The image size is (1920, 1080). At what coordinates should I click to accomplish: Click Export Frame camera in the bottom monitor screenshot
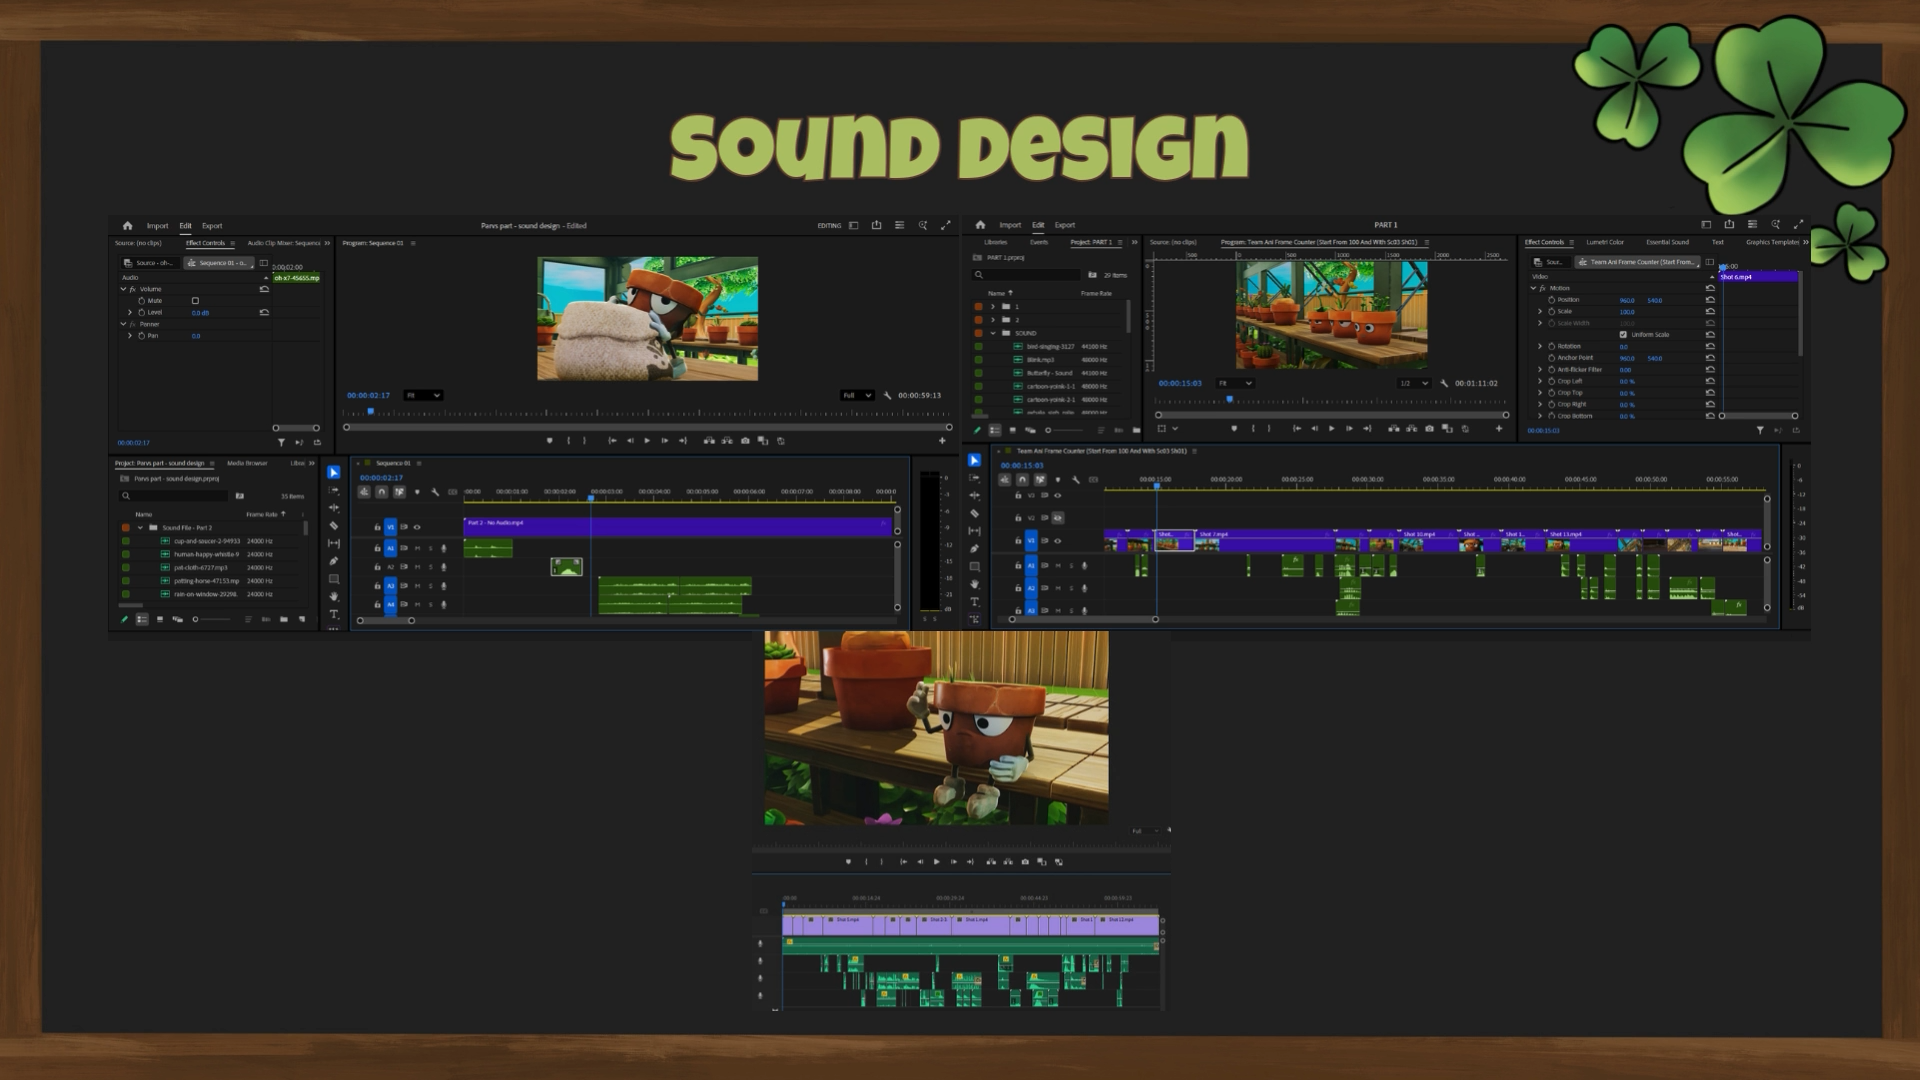(x=1024, y=862)
